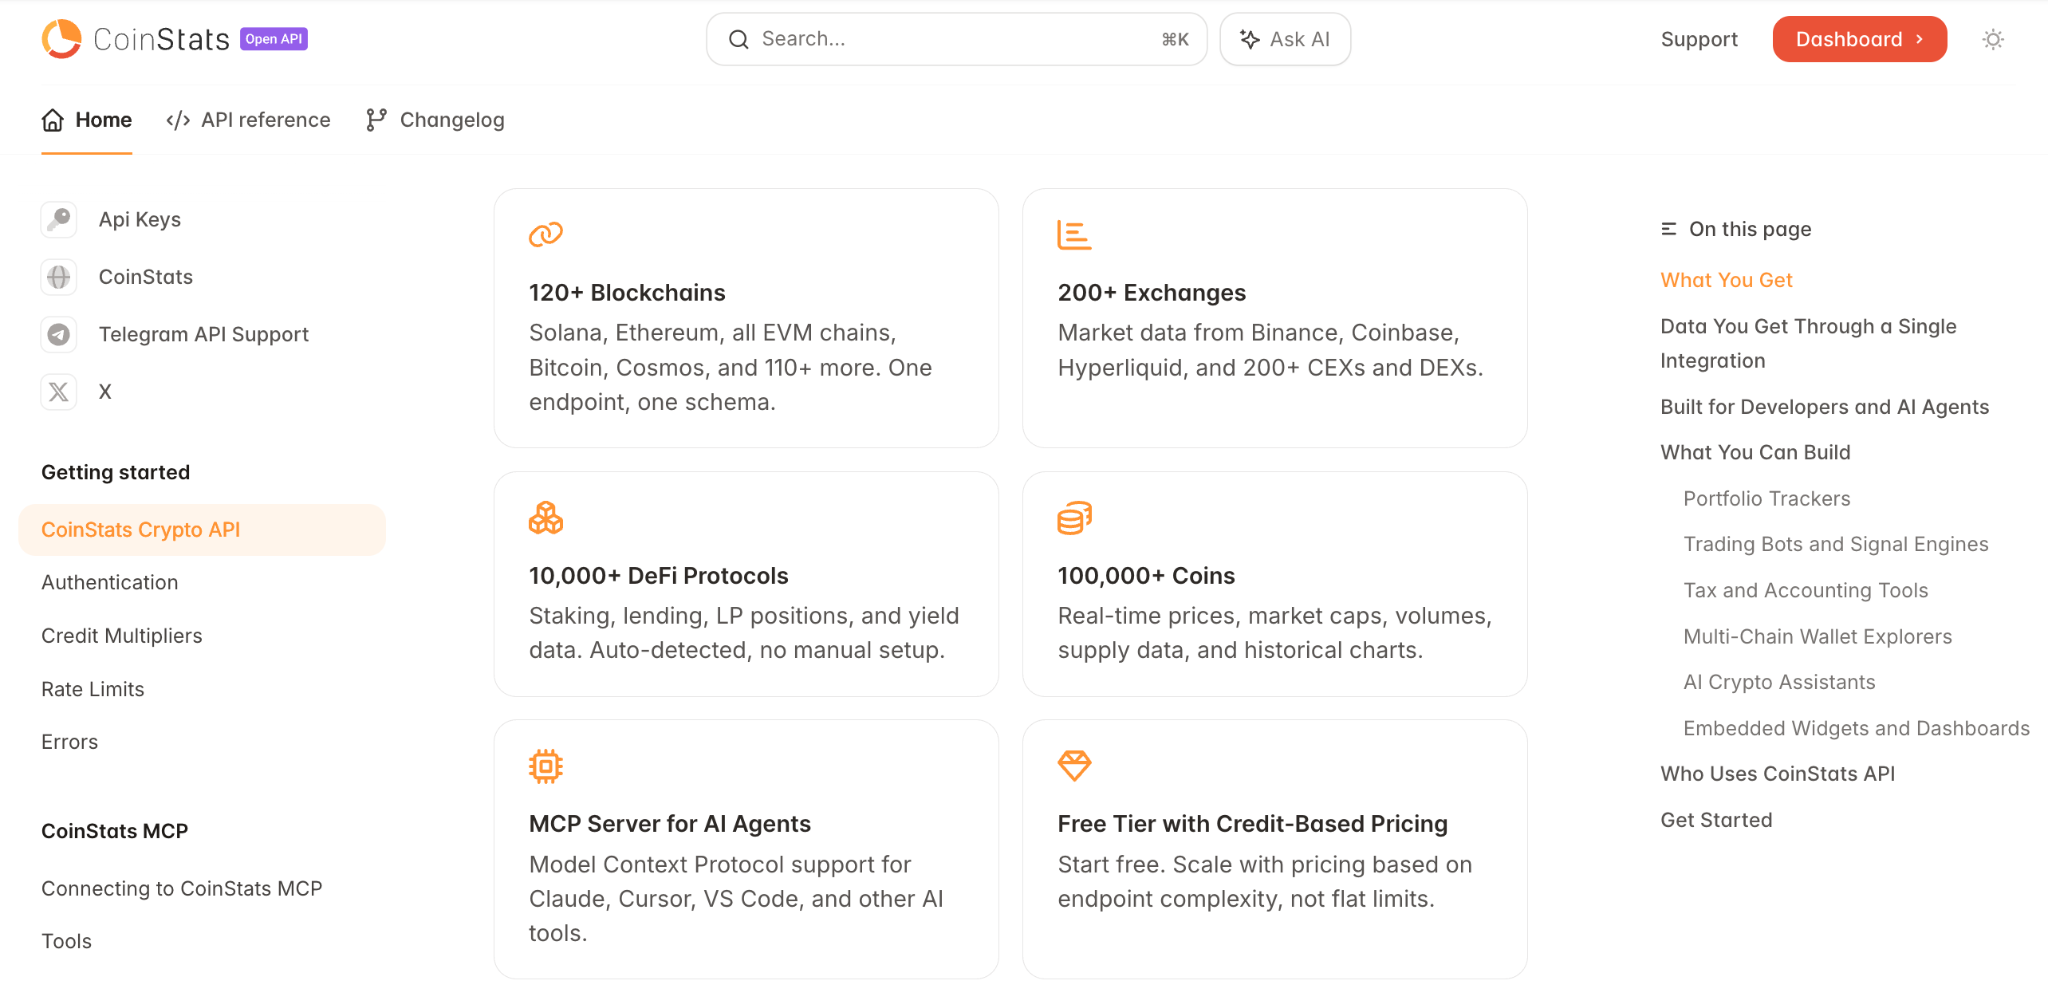Click the CoinStats globe icon in sidebar

coord(59,277)
